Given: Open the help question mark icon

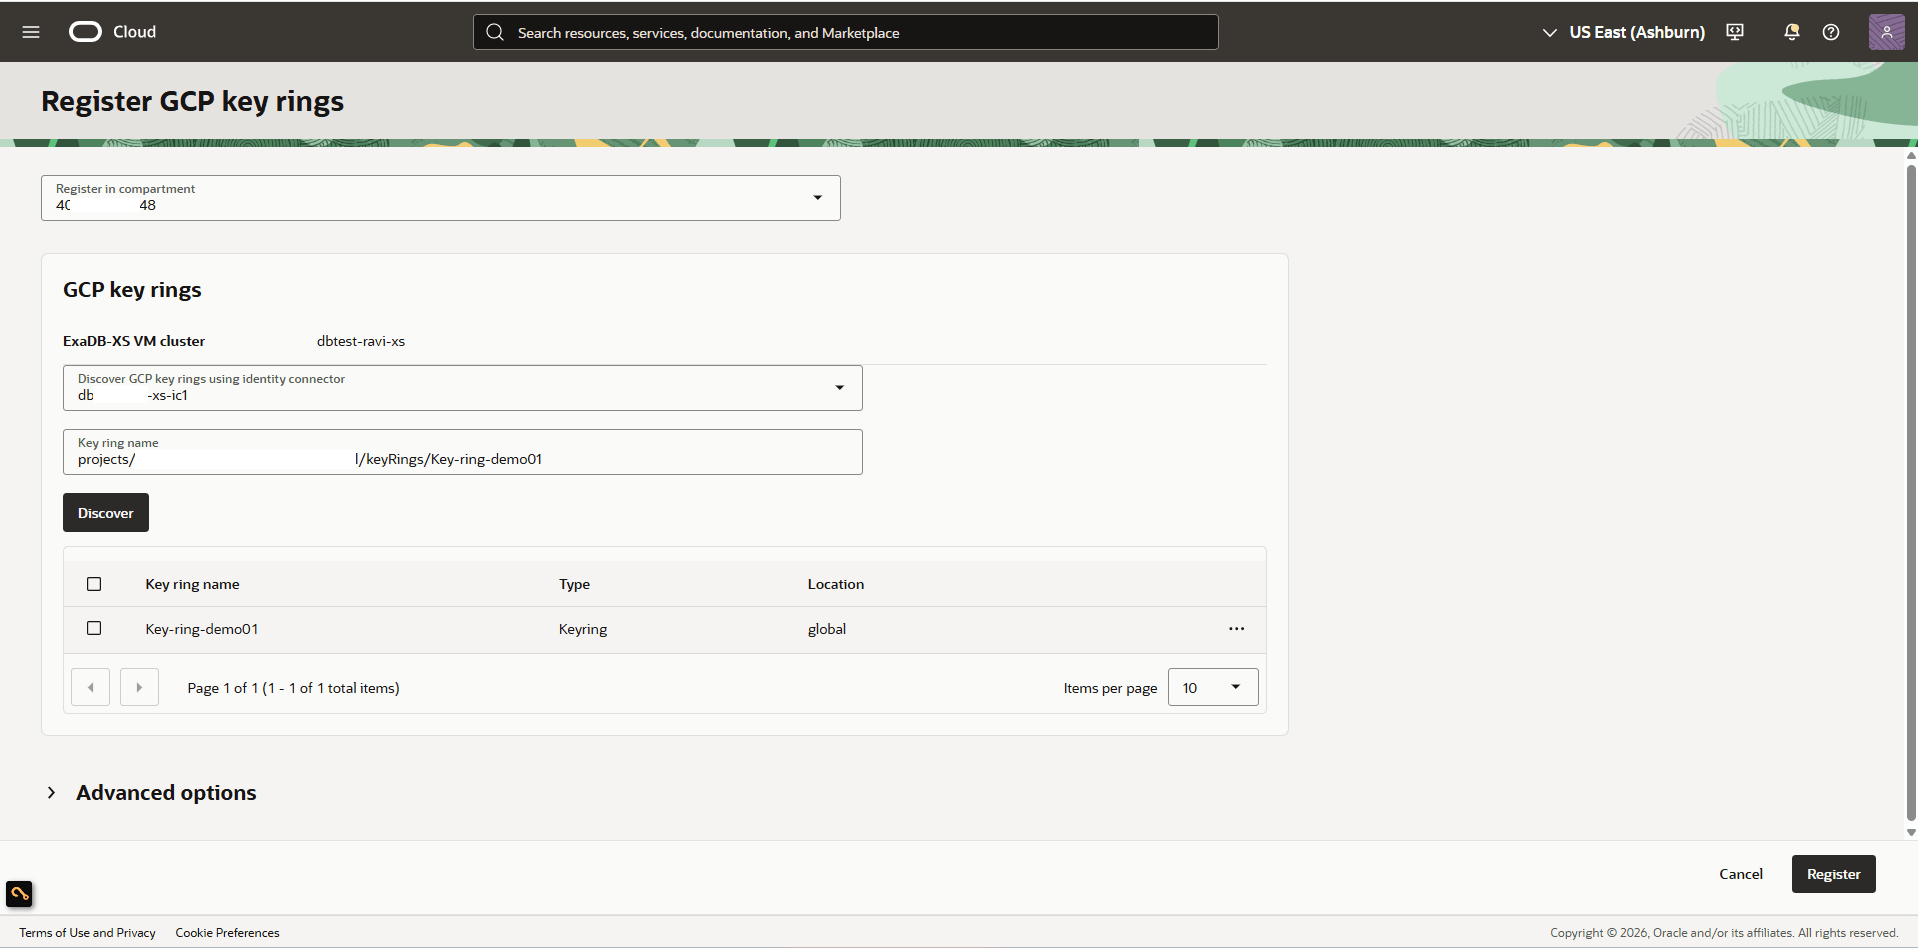Looking at the screenshot, I should click(1831, 32).
